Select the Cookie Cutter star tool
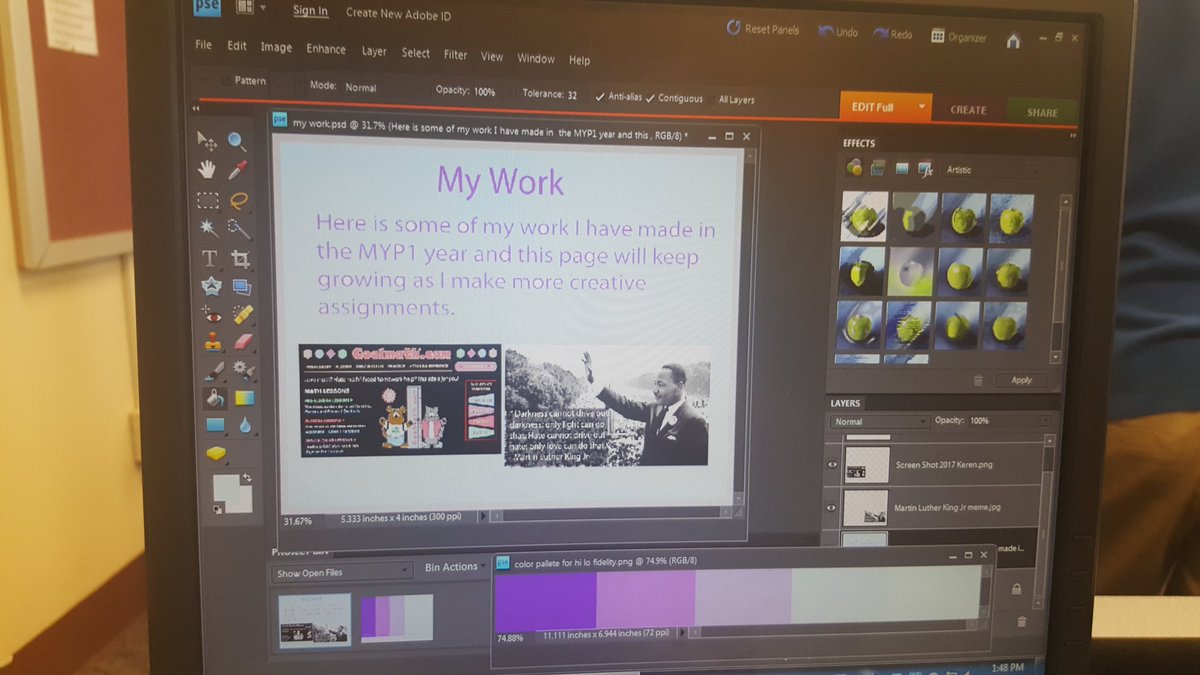This screenshot has width=1200, height=675. pyautogui.click(x=210, y=286)
